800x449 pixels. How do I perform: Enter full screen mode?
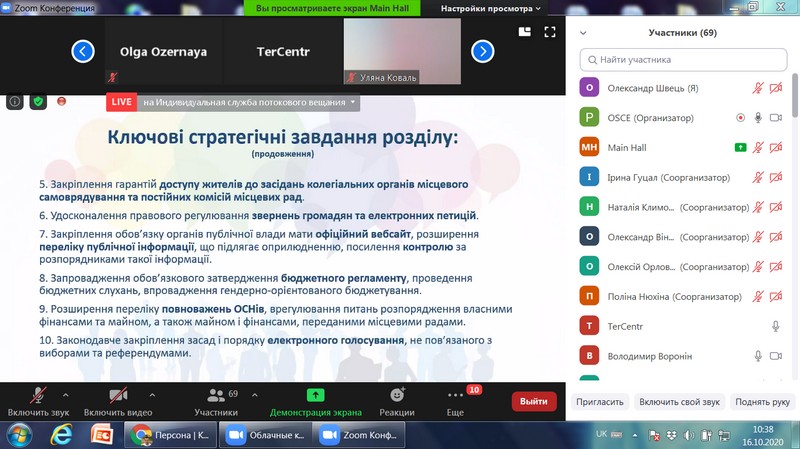coord(549,31)
